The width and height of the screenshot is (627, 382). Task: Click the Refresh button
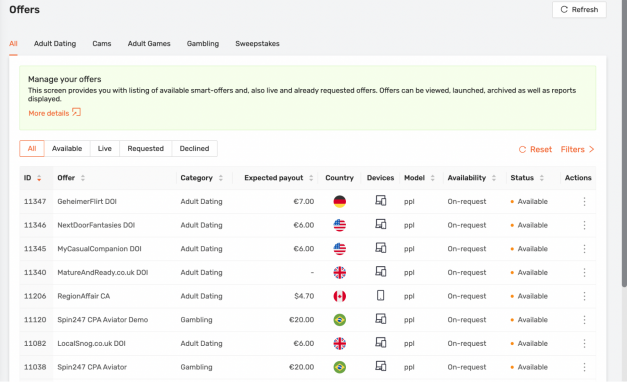click(579, 10)
